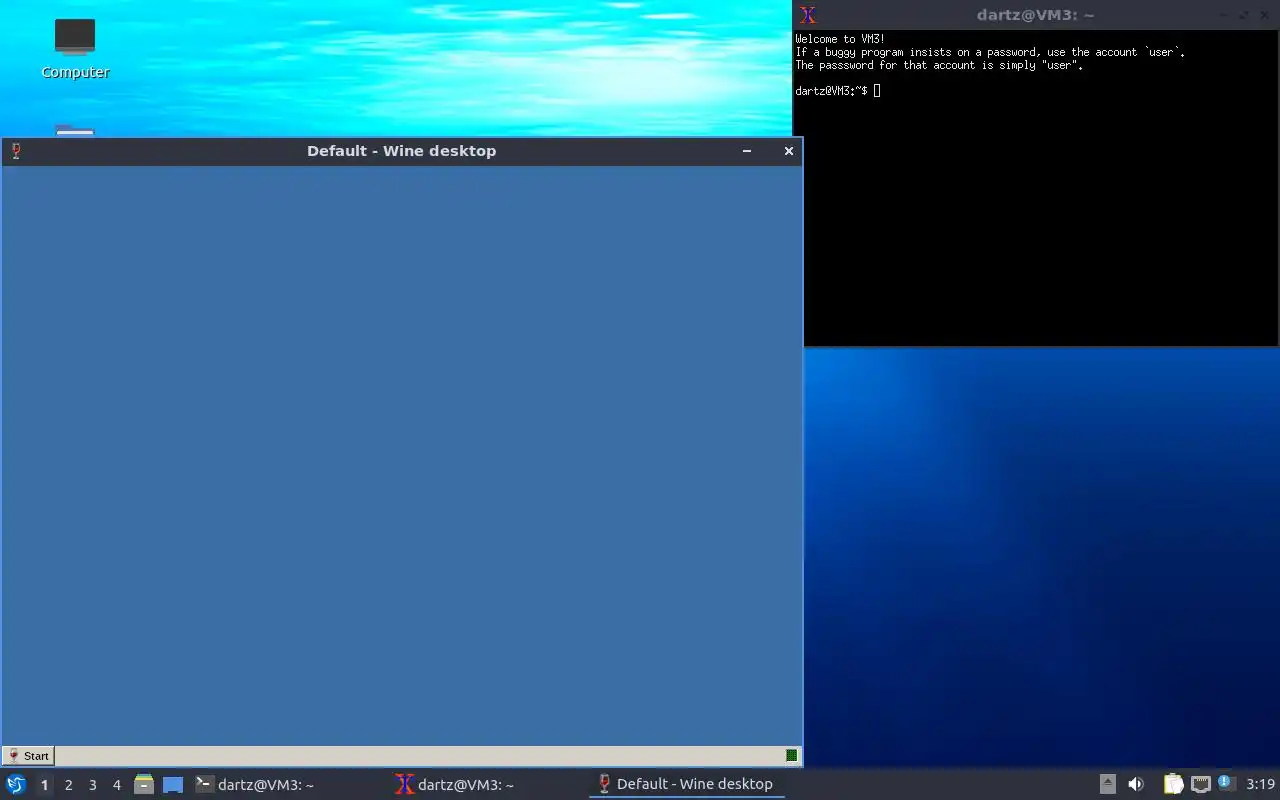The height and width of the screenshot is (800, 1280).
Task: Select the Default - Wine desktop taskbar entry
Action: (687, 784)
